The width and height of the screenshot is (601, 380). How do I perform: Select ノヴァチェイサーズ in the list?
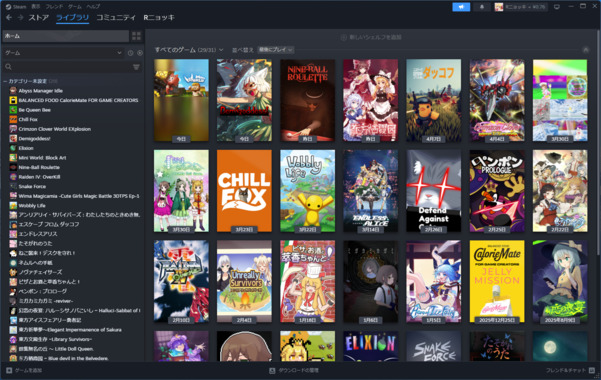point(40,272)
